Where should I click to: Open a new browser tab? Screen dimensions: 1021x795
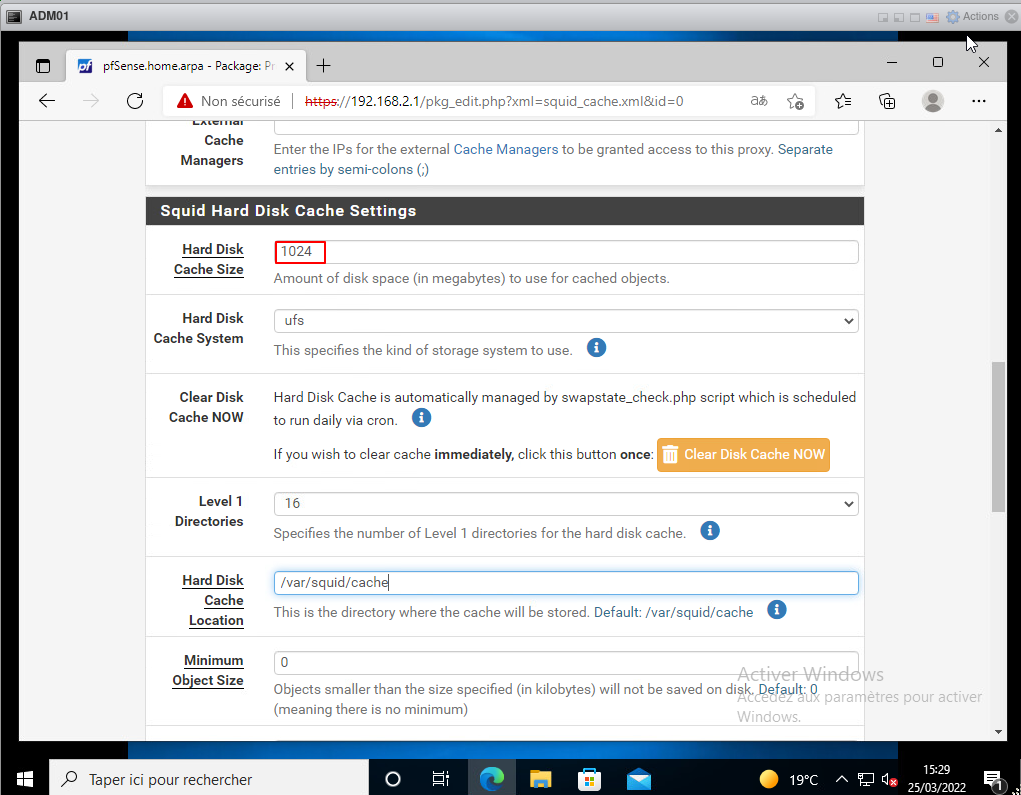coord(323,66)
